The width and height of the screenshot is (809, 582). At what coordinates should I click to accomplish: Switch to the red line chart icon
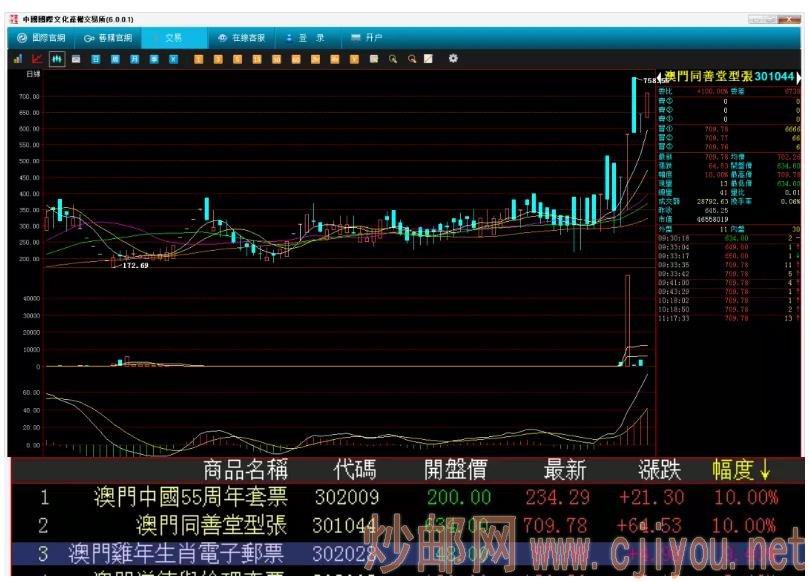tap(37, 59)
